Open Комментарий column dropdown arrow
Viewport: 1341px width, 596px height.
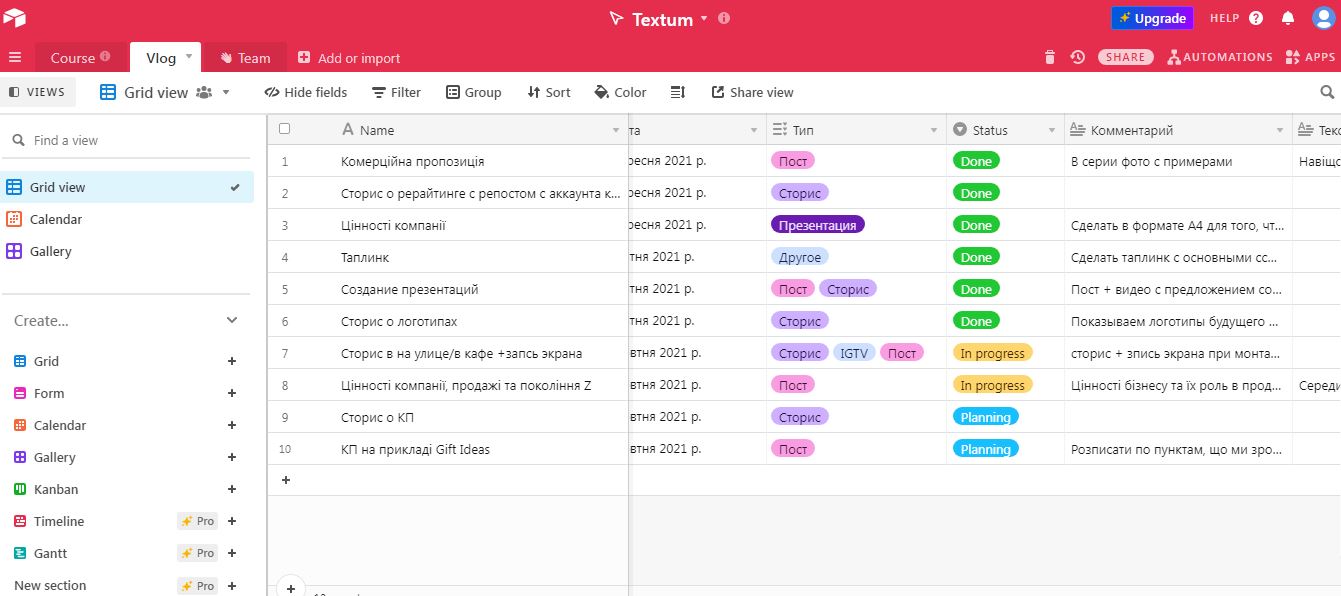pos(1279,131)
